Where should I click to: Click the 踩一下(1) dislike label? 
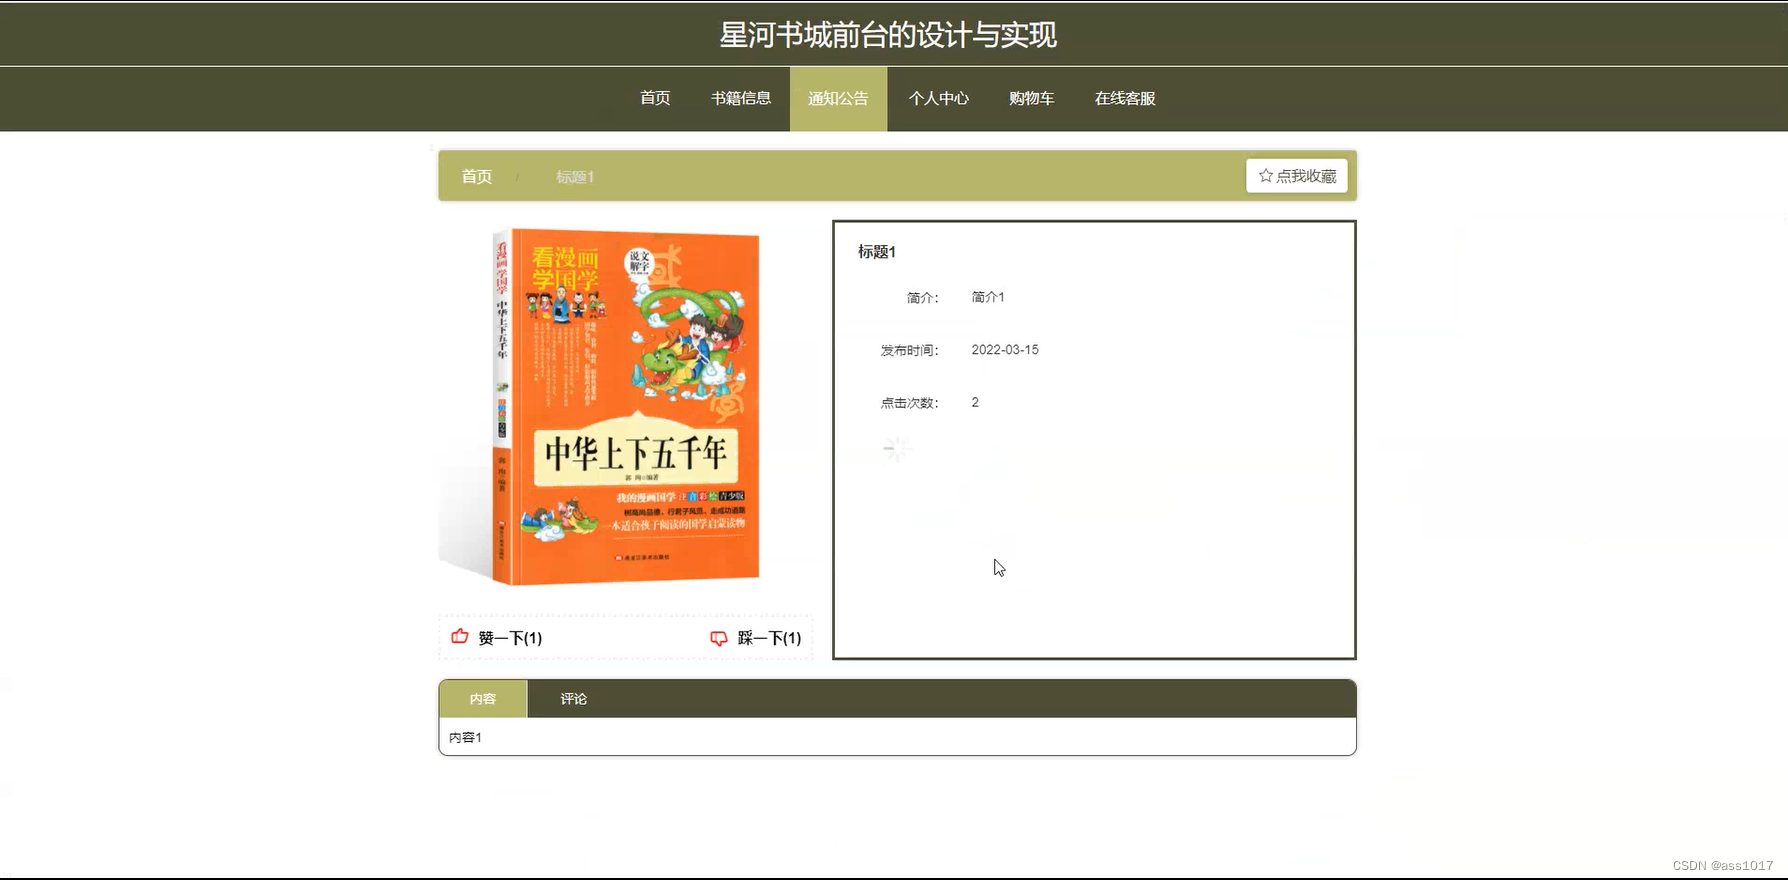click(769, 638)
